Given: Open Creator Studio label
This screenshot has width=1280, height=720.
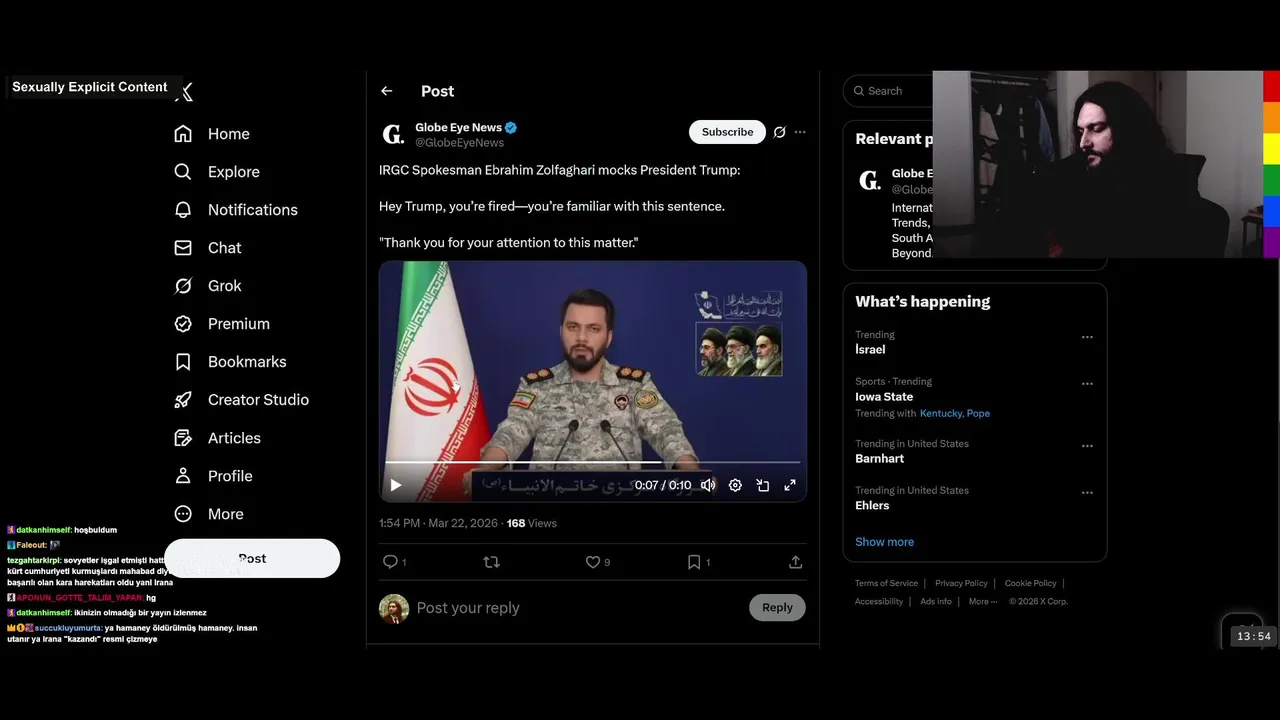Looking at the screenshot, I should 258,400.
